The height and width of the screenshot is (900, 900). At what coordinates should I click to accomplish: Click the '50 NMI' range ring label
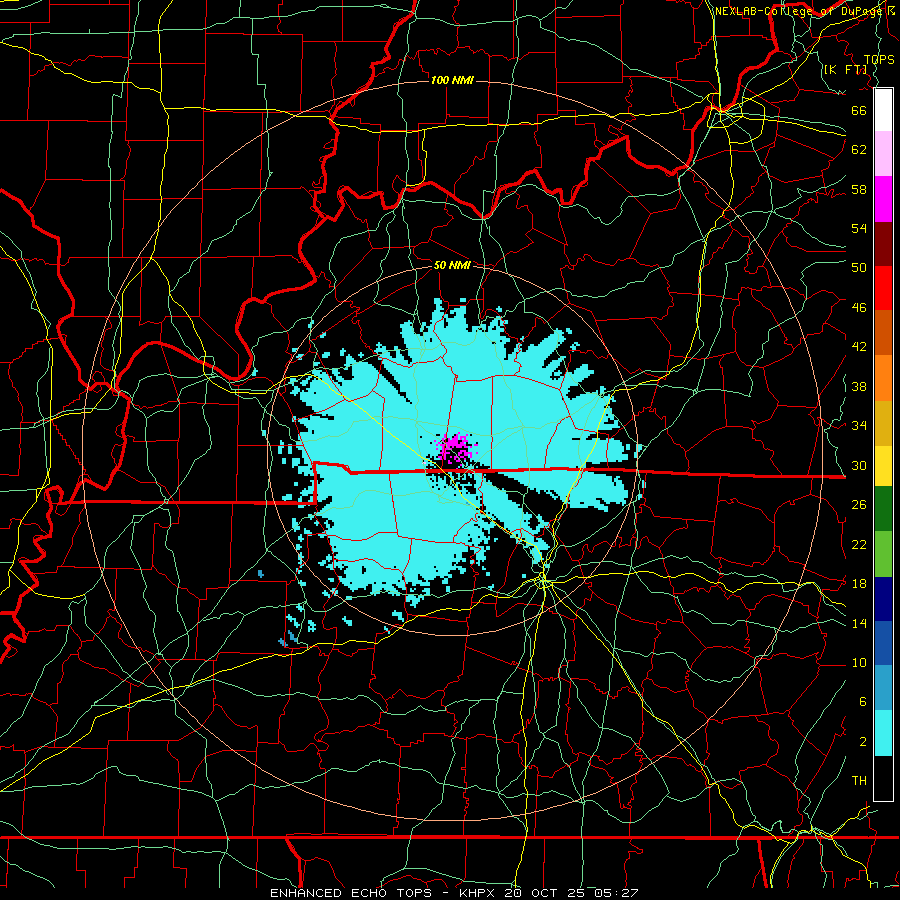pos(452,265)
